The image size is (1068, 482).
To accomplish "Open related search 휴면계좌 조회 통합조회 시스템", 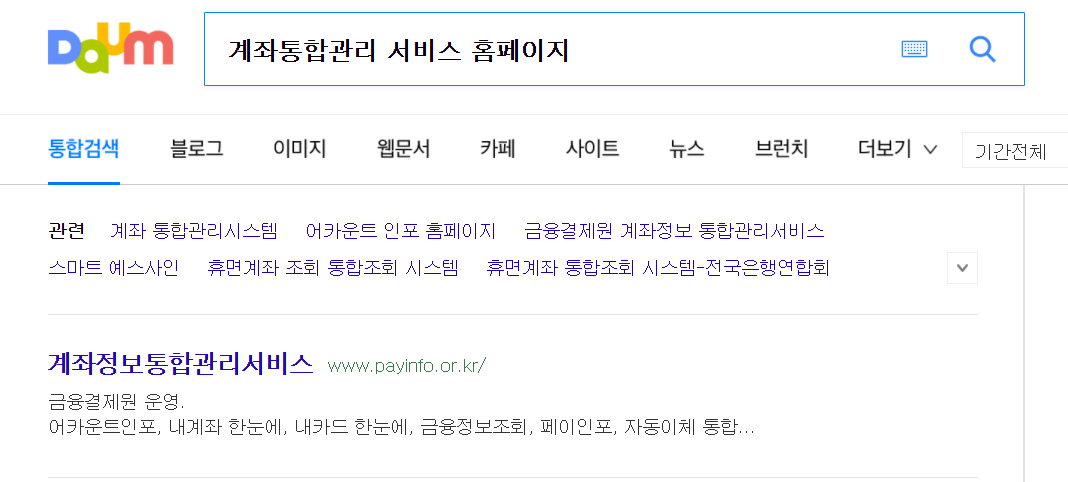I will pos(332,268).
